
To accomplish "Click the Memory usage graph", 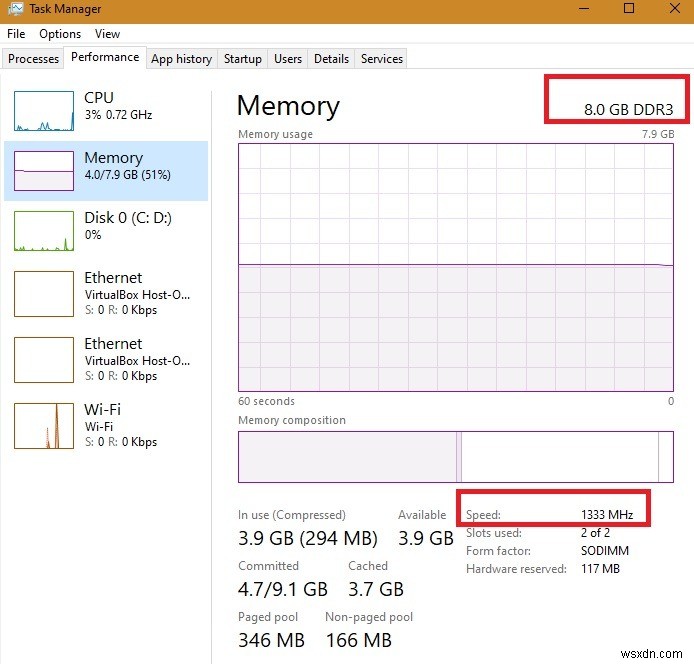I will point(456,267).
